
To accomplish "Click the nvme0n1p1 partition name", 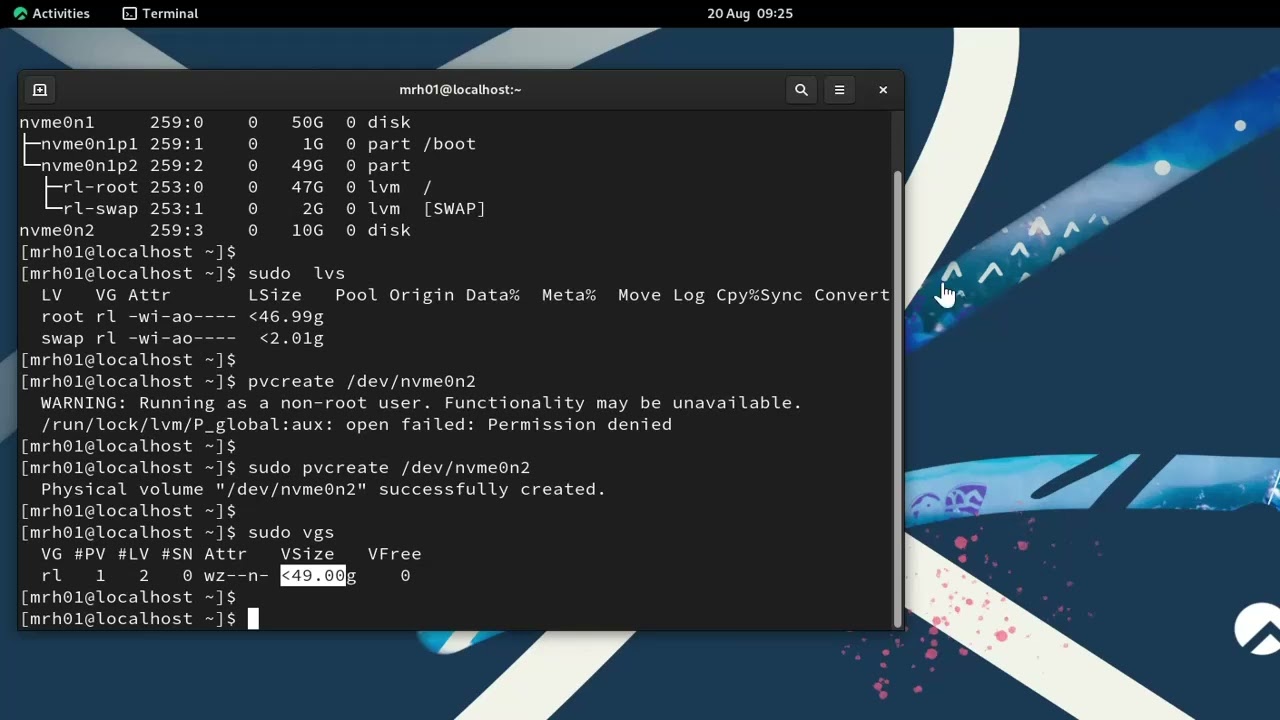I will point(90,144).
